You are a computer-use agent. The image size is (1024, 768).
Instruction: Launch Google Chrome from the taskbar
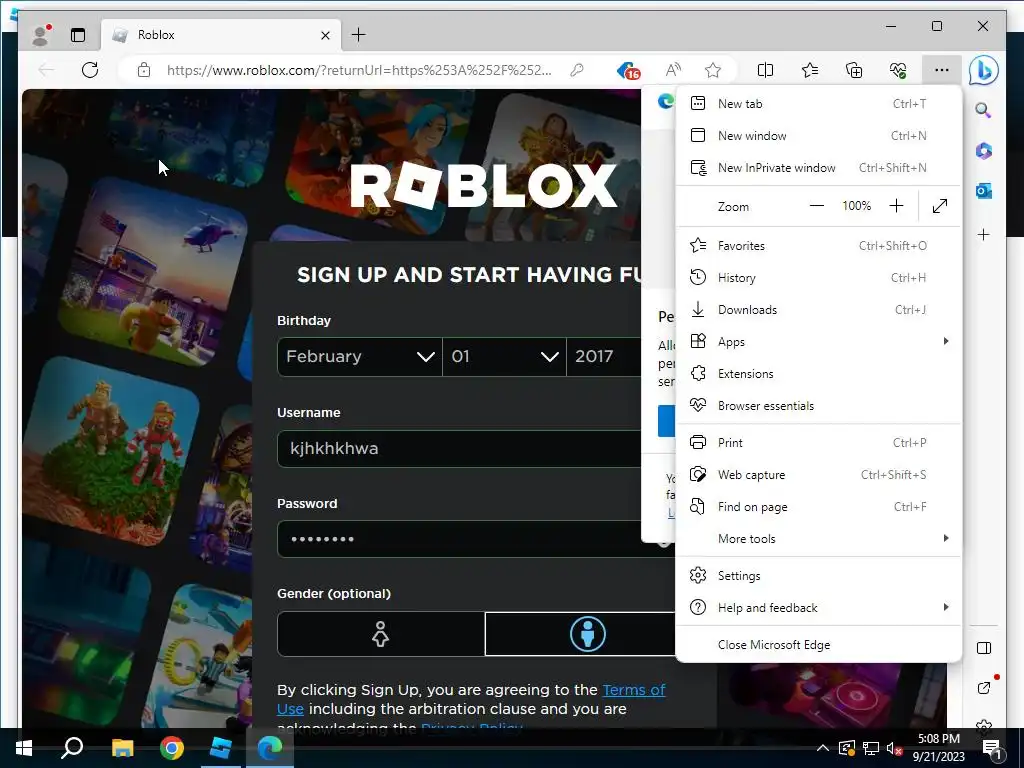tap(172, 748)
